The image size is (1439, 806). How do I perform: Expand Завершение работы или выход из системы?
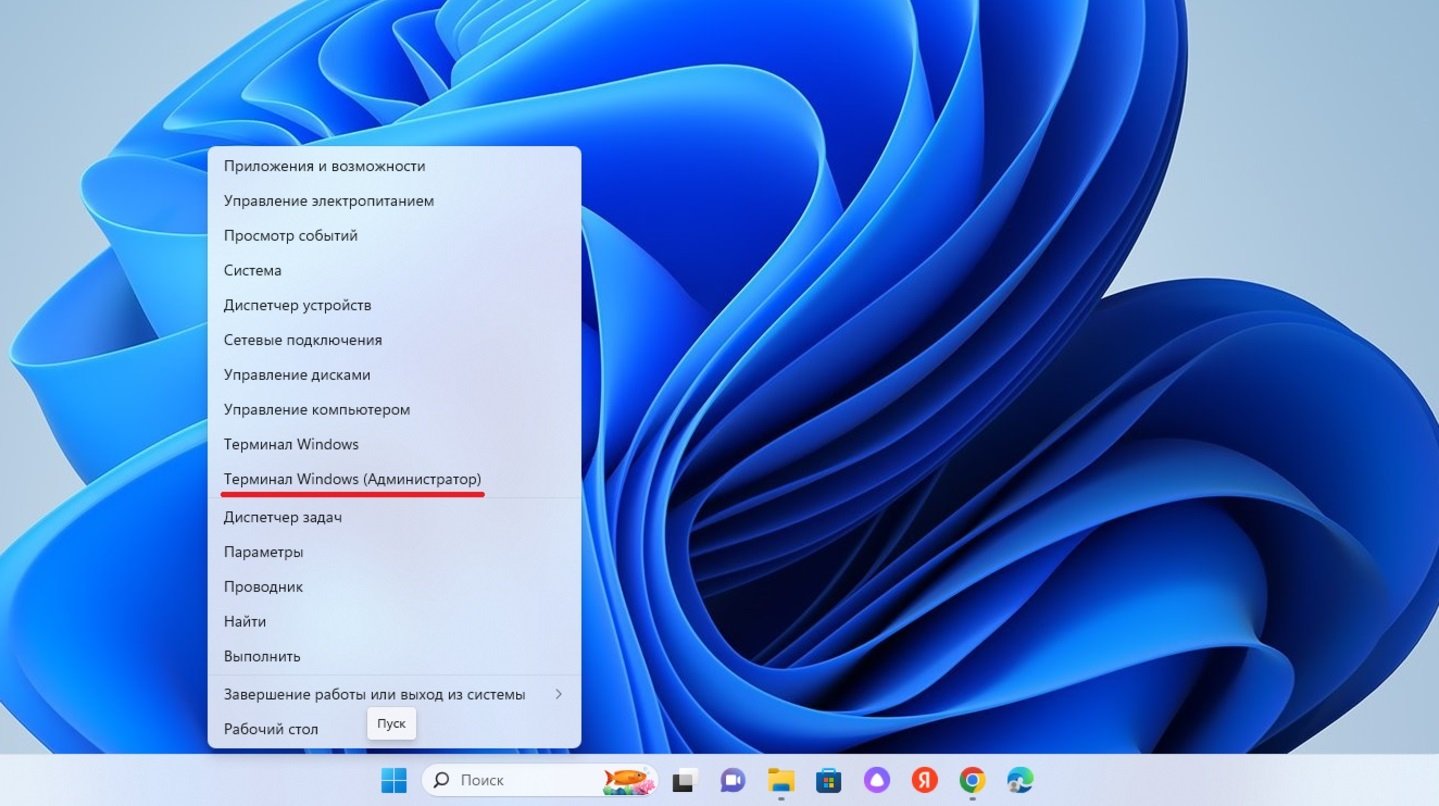(394, 694)
